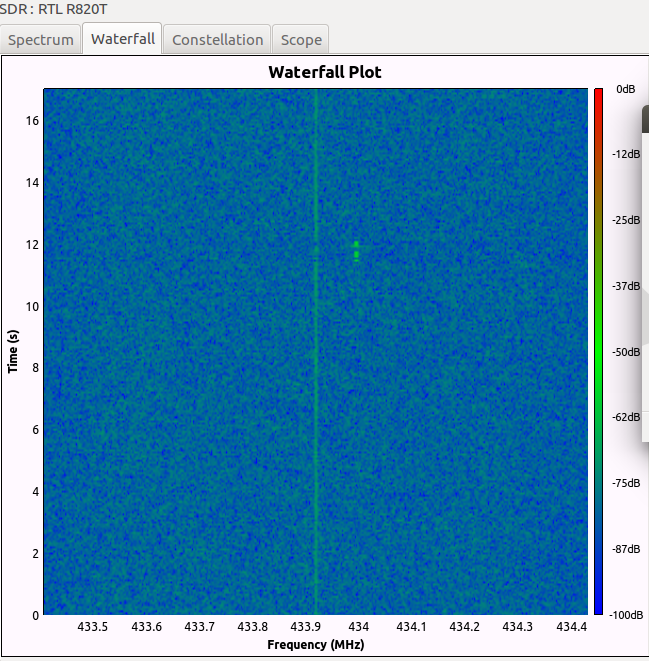649x661 pixels.
Task: Click the 'SDR : RTL R820T' label
Action: (54, 9)
